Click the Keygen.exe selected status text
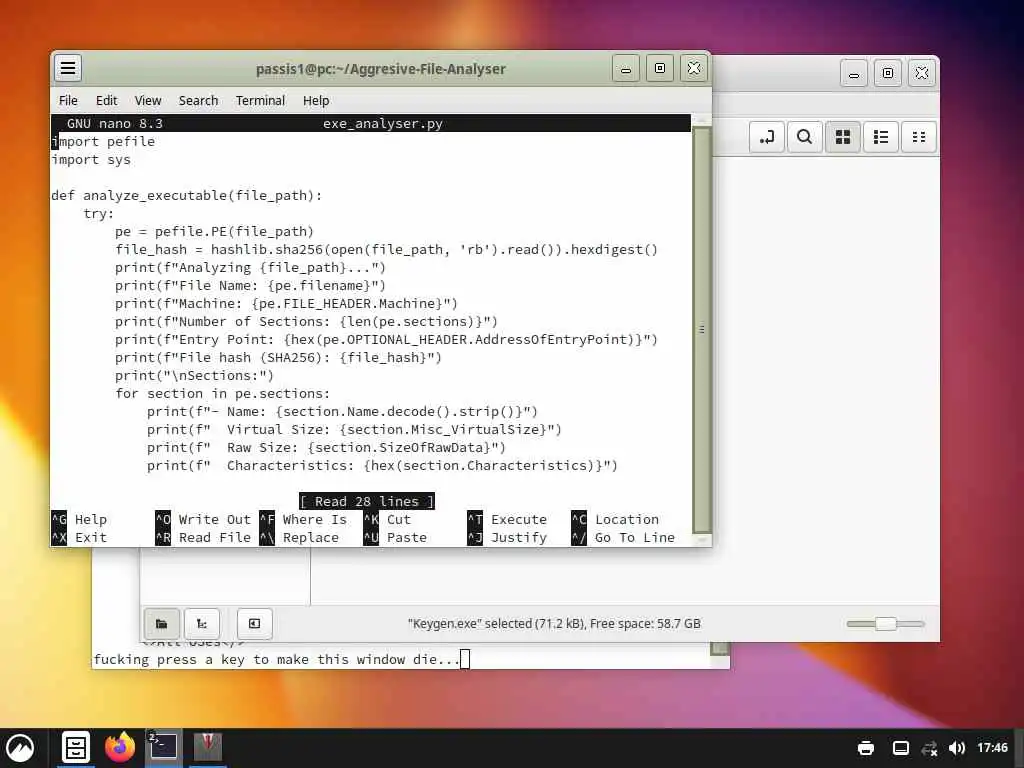This screenshot has width=1024, height=768. tap(554, 624)
